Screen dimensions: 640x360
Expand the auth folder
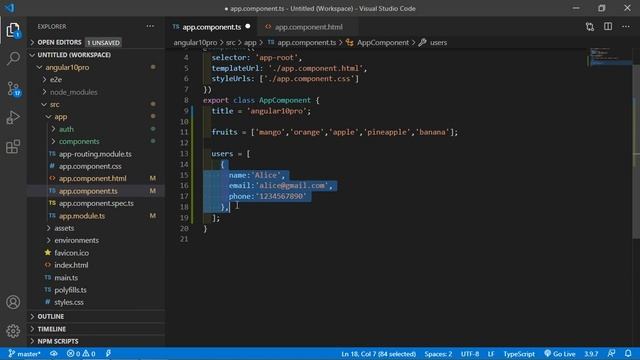[96, 129]
